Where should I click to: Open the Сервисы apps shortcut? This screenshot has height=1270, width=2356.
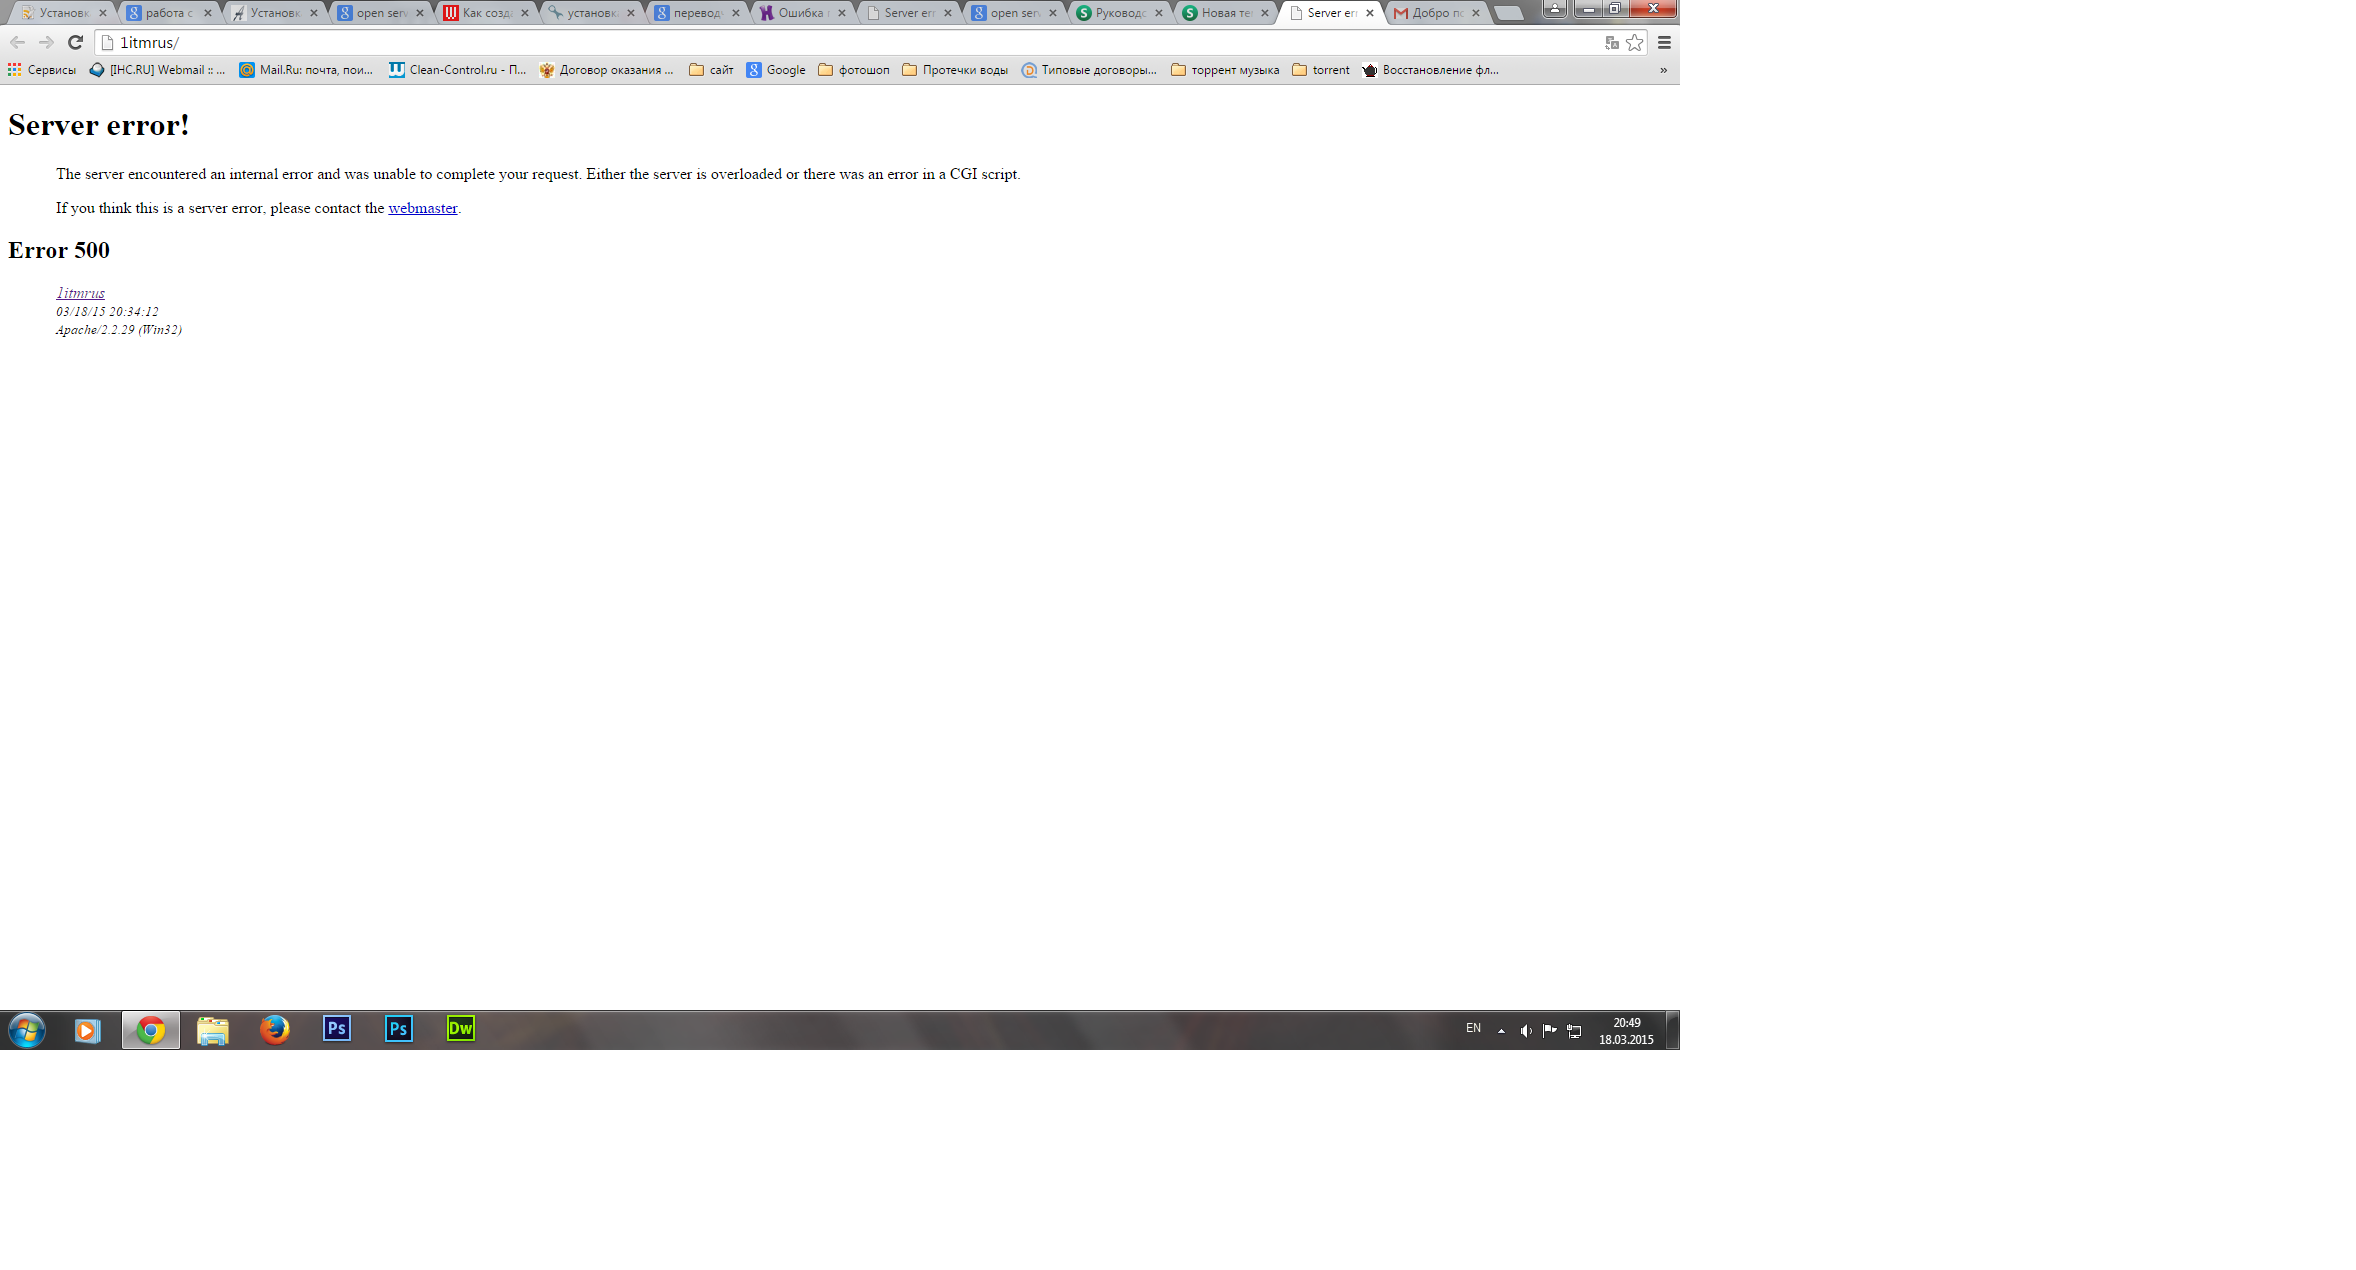point(42,70)
